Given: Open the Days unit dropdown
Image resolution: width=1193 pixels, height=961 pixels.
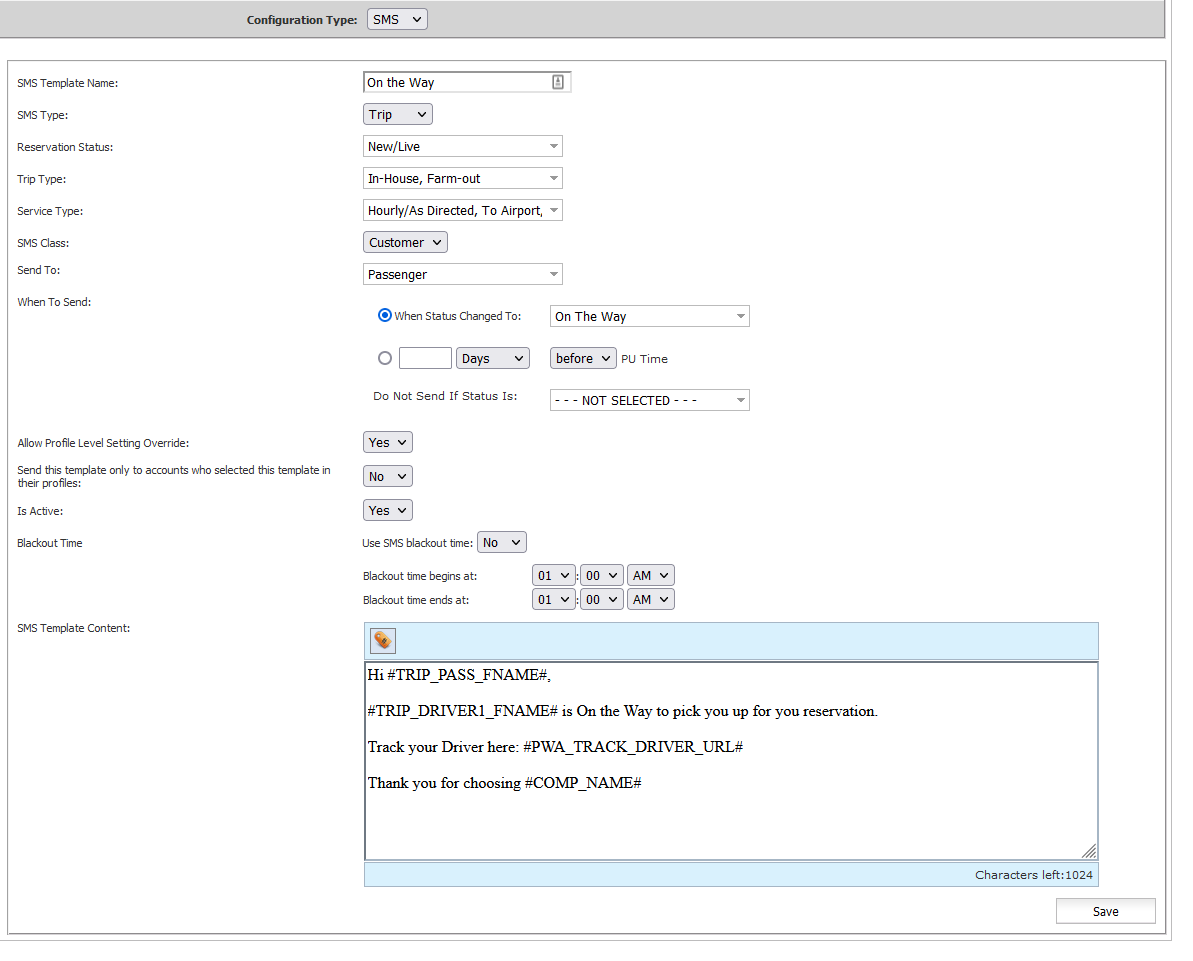Looking at the screenshot, I should (x=492, y=358).
